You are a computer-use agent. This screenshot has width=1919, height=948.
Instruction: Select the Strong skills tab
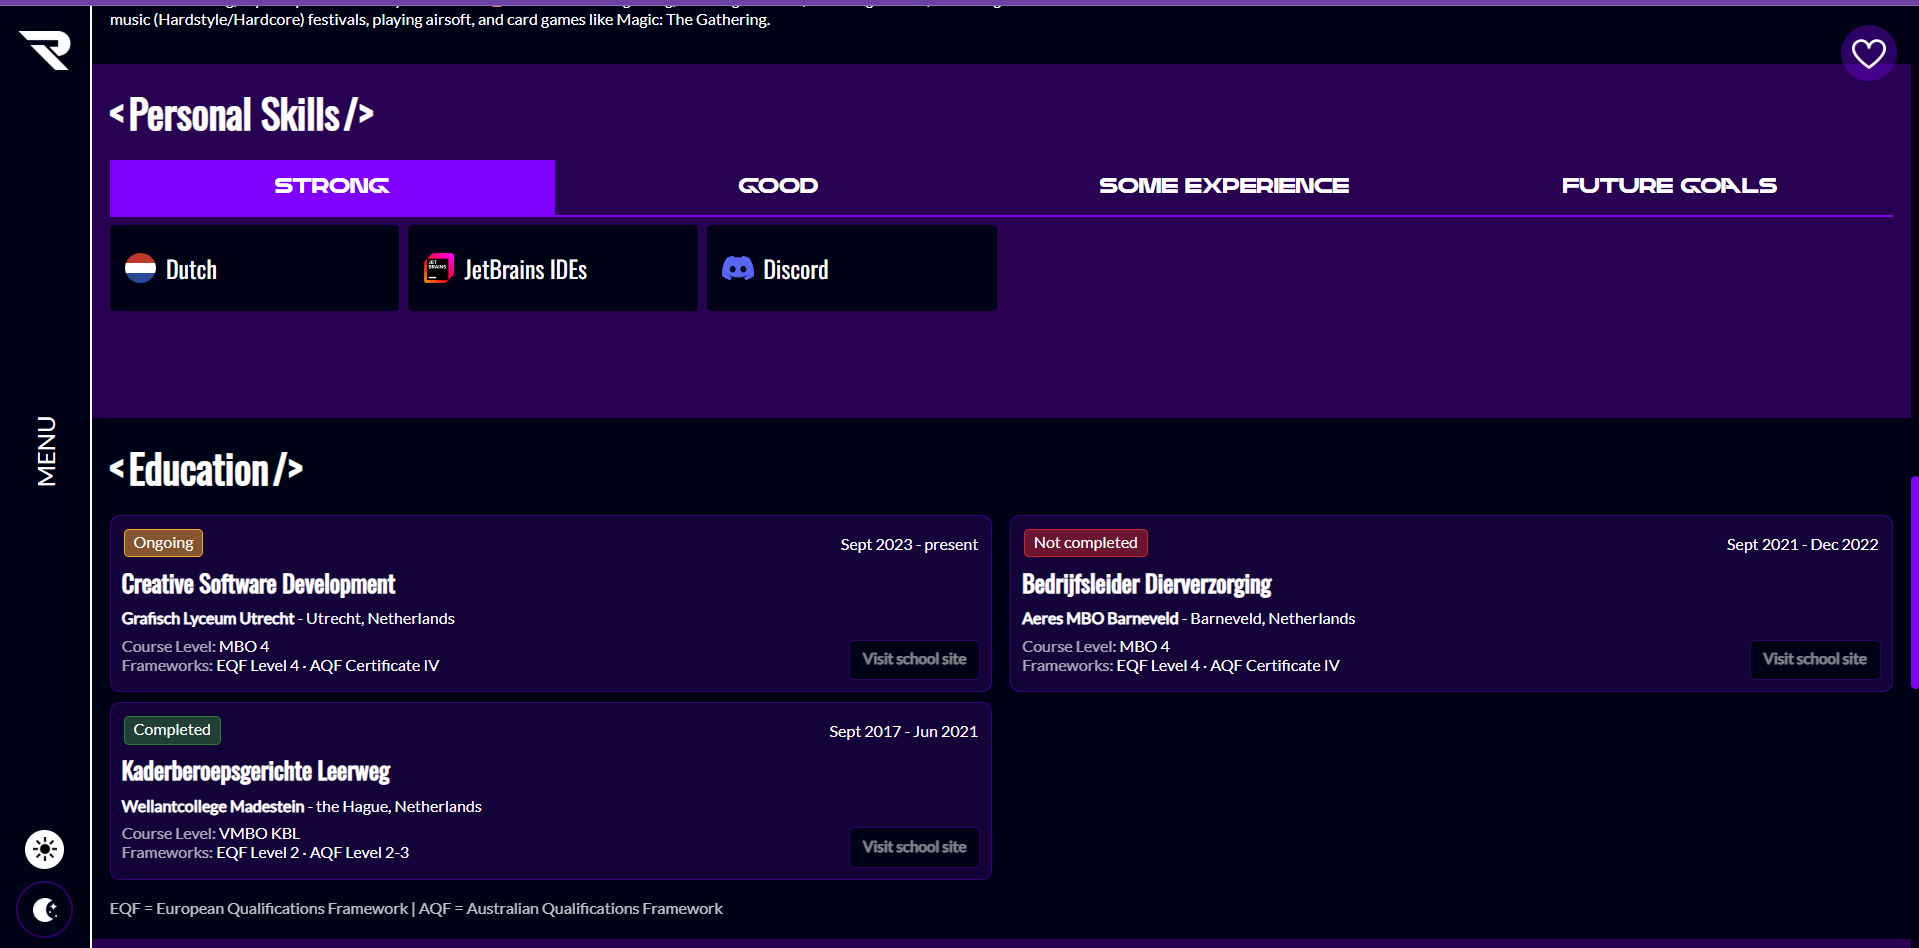click(332, 187)
